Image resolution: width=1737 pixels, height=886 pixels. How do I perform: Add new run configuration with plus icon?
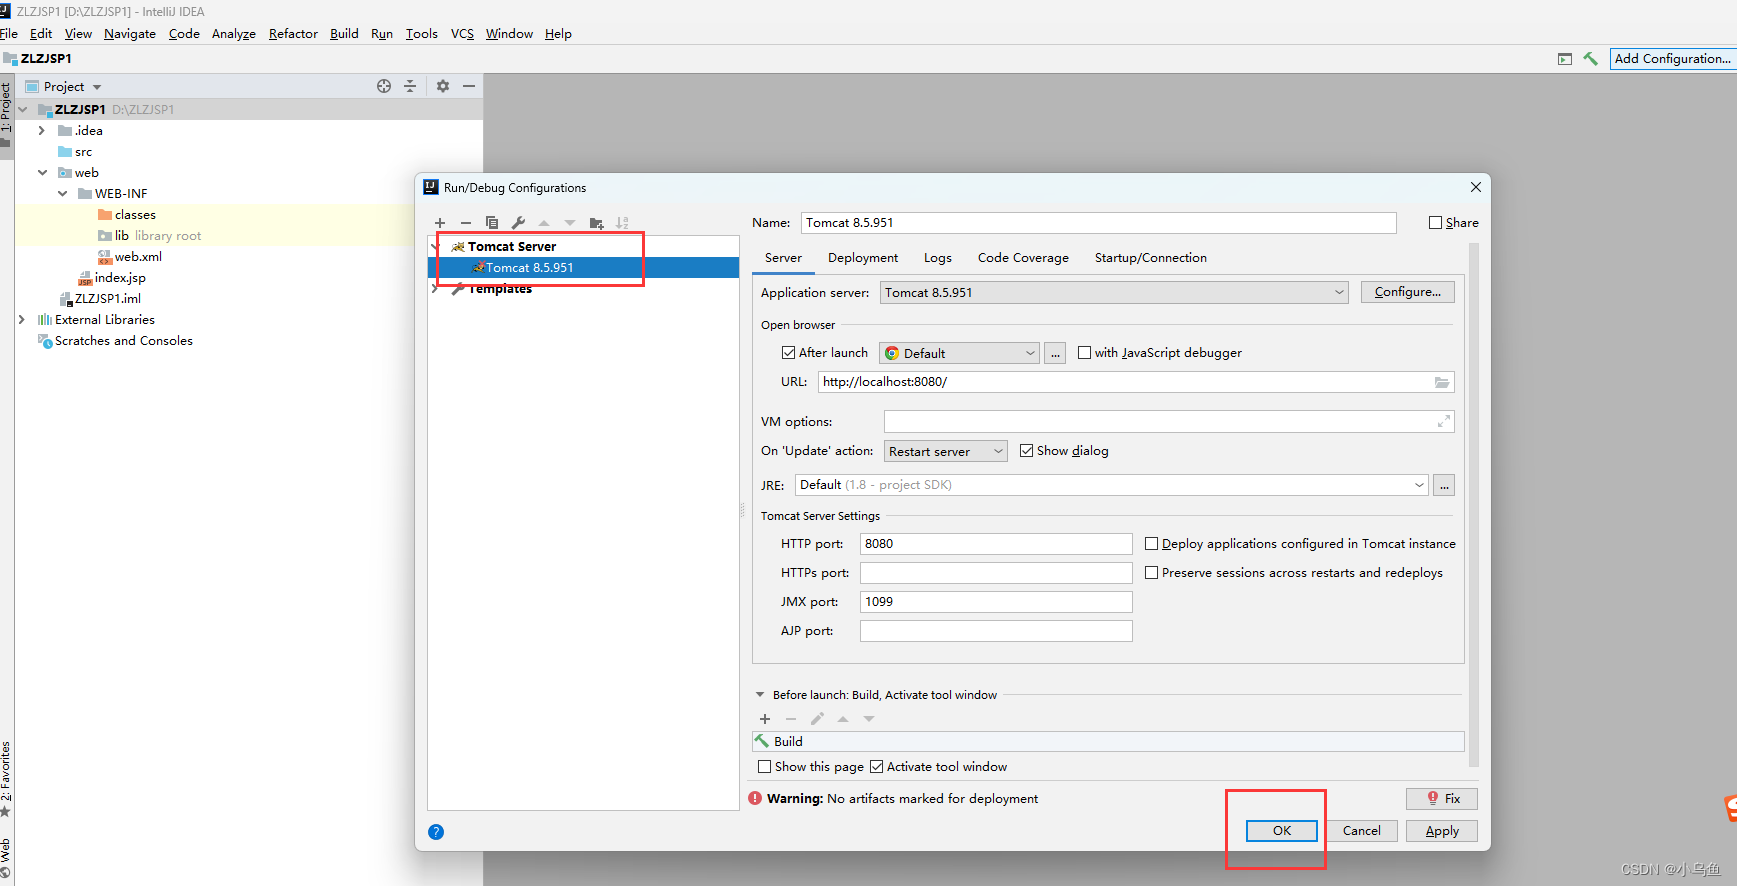[x=440, y=223]
